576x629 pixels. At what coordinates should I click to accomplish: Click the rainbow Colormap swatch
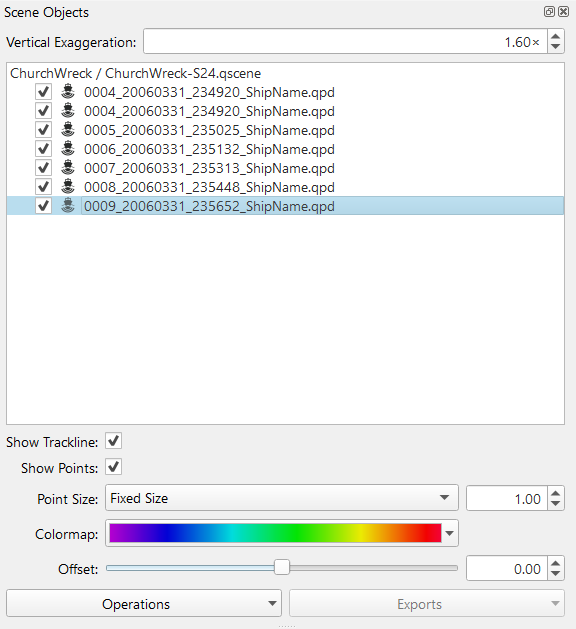(275, 533)
